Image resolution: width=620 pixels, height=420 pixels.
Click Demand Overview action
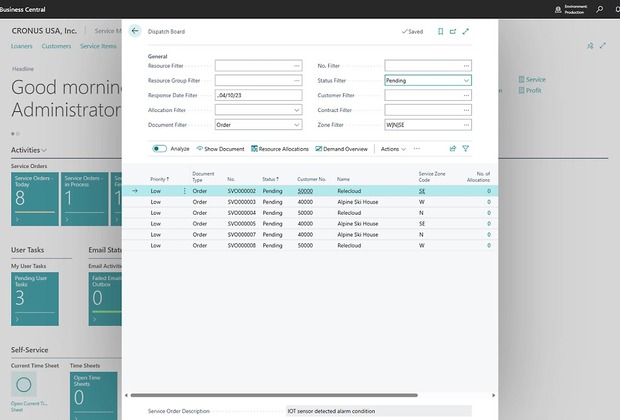tap(341, 149)
